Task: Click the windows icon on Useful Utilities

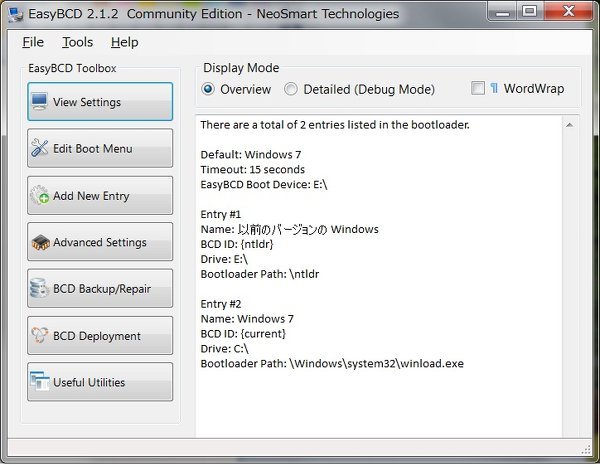Action: [x=40, y=381]
